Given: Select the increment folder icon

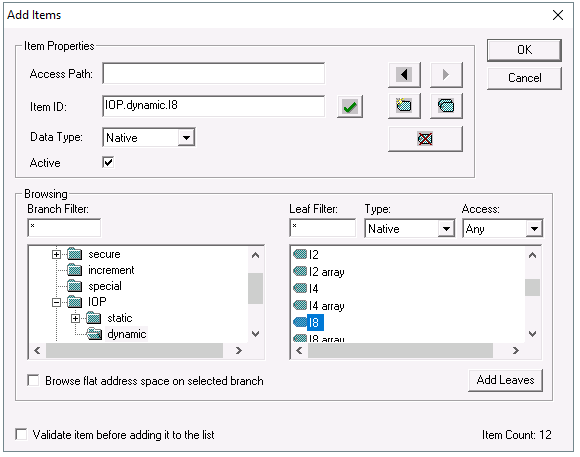Looking at the screenshot, I should click(x=75, y=270).
